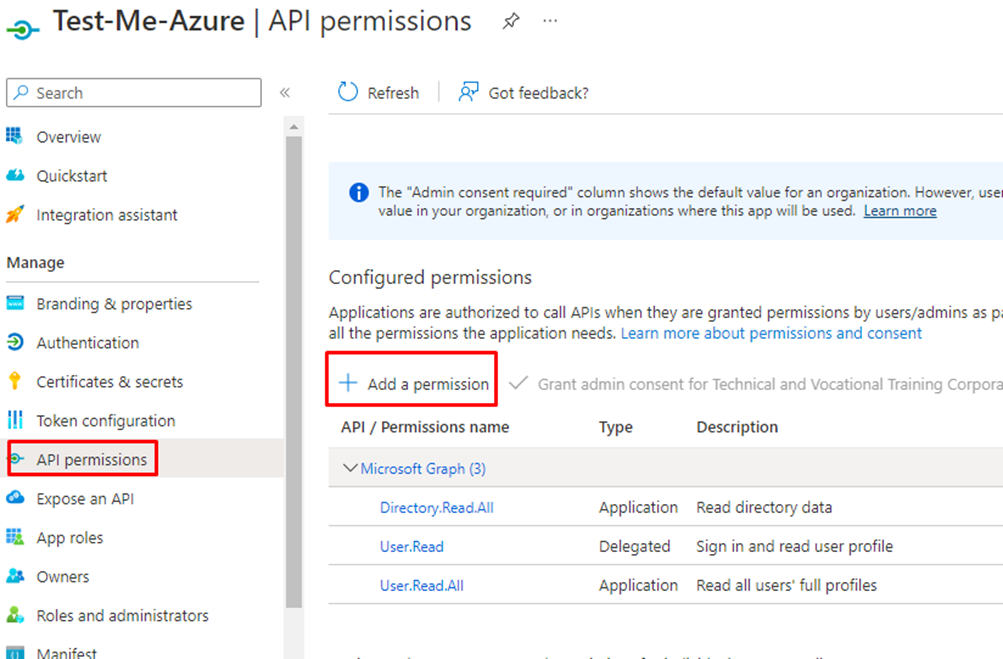This screenshot has width=1003, height=659.
Task: Click the Configured permissions heading
Action: (430, 278)
